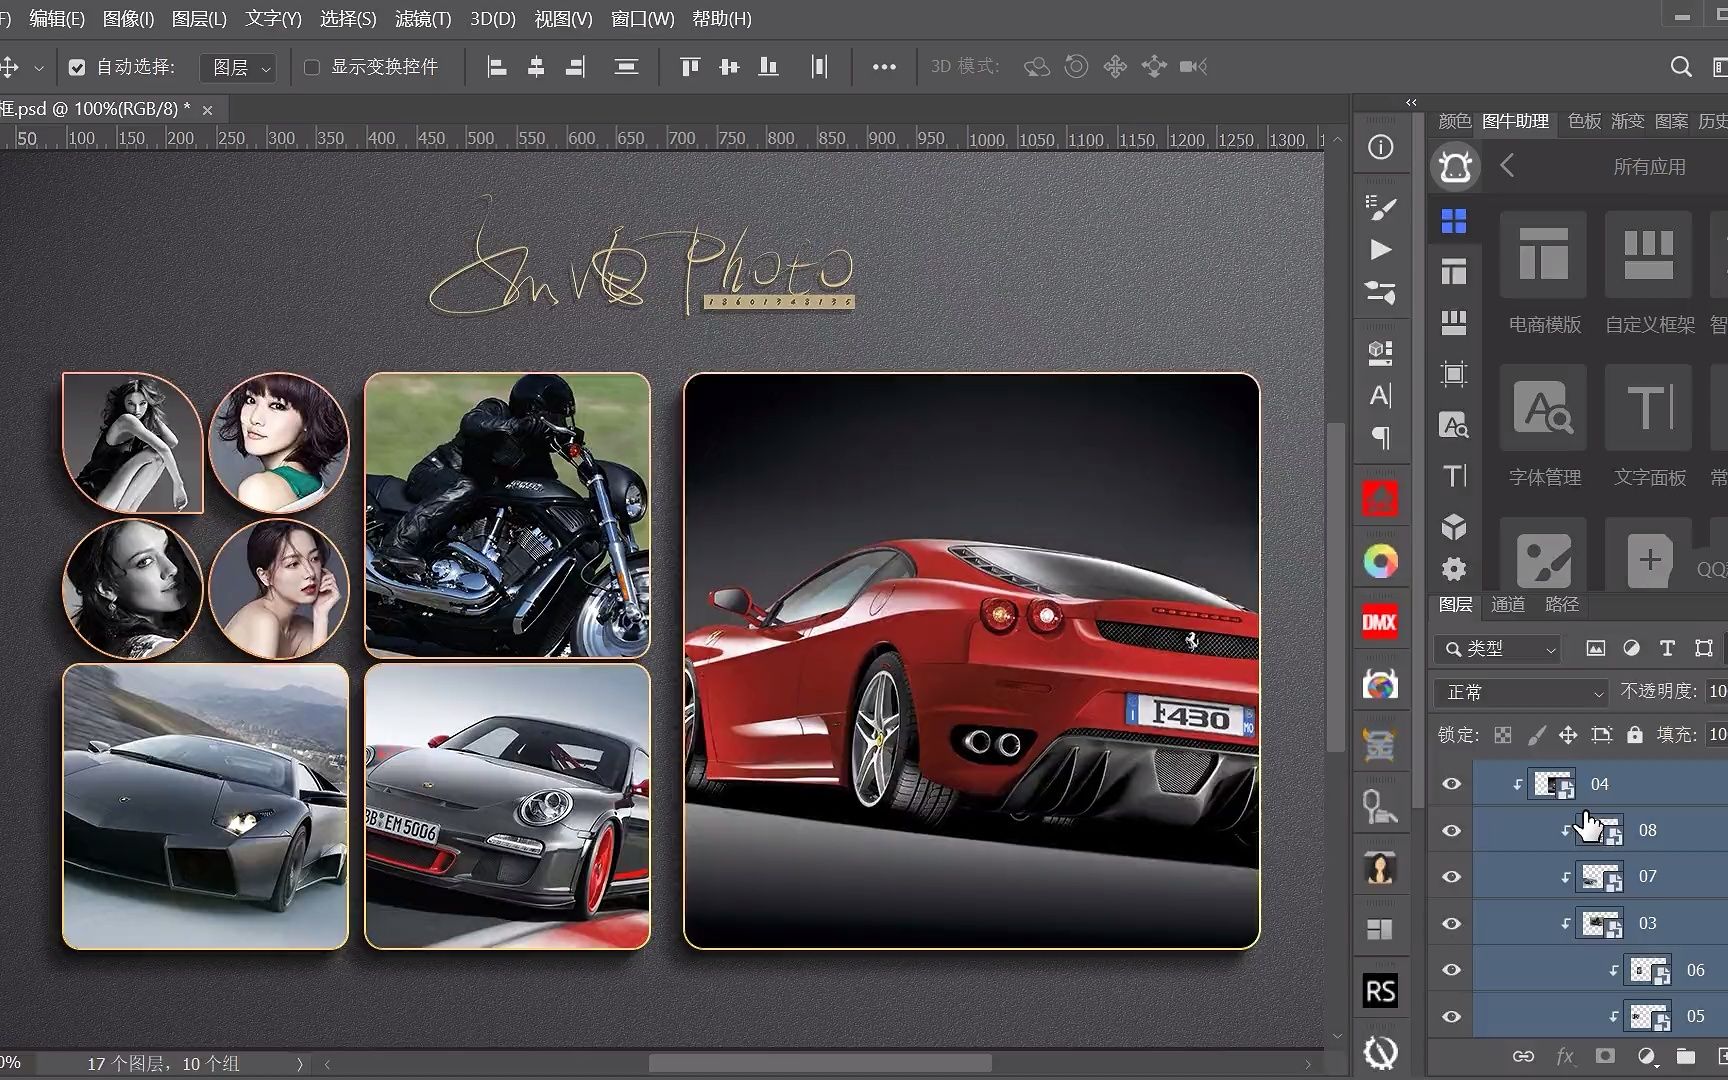The height and width of the screenshot is (1080, 1728).
Task: Filter layers by type layer icon
Action: click(1667, 649)
